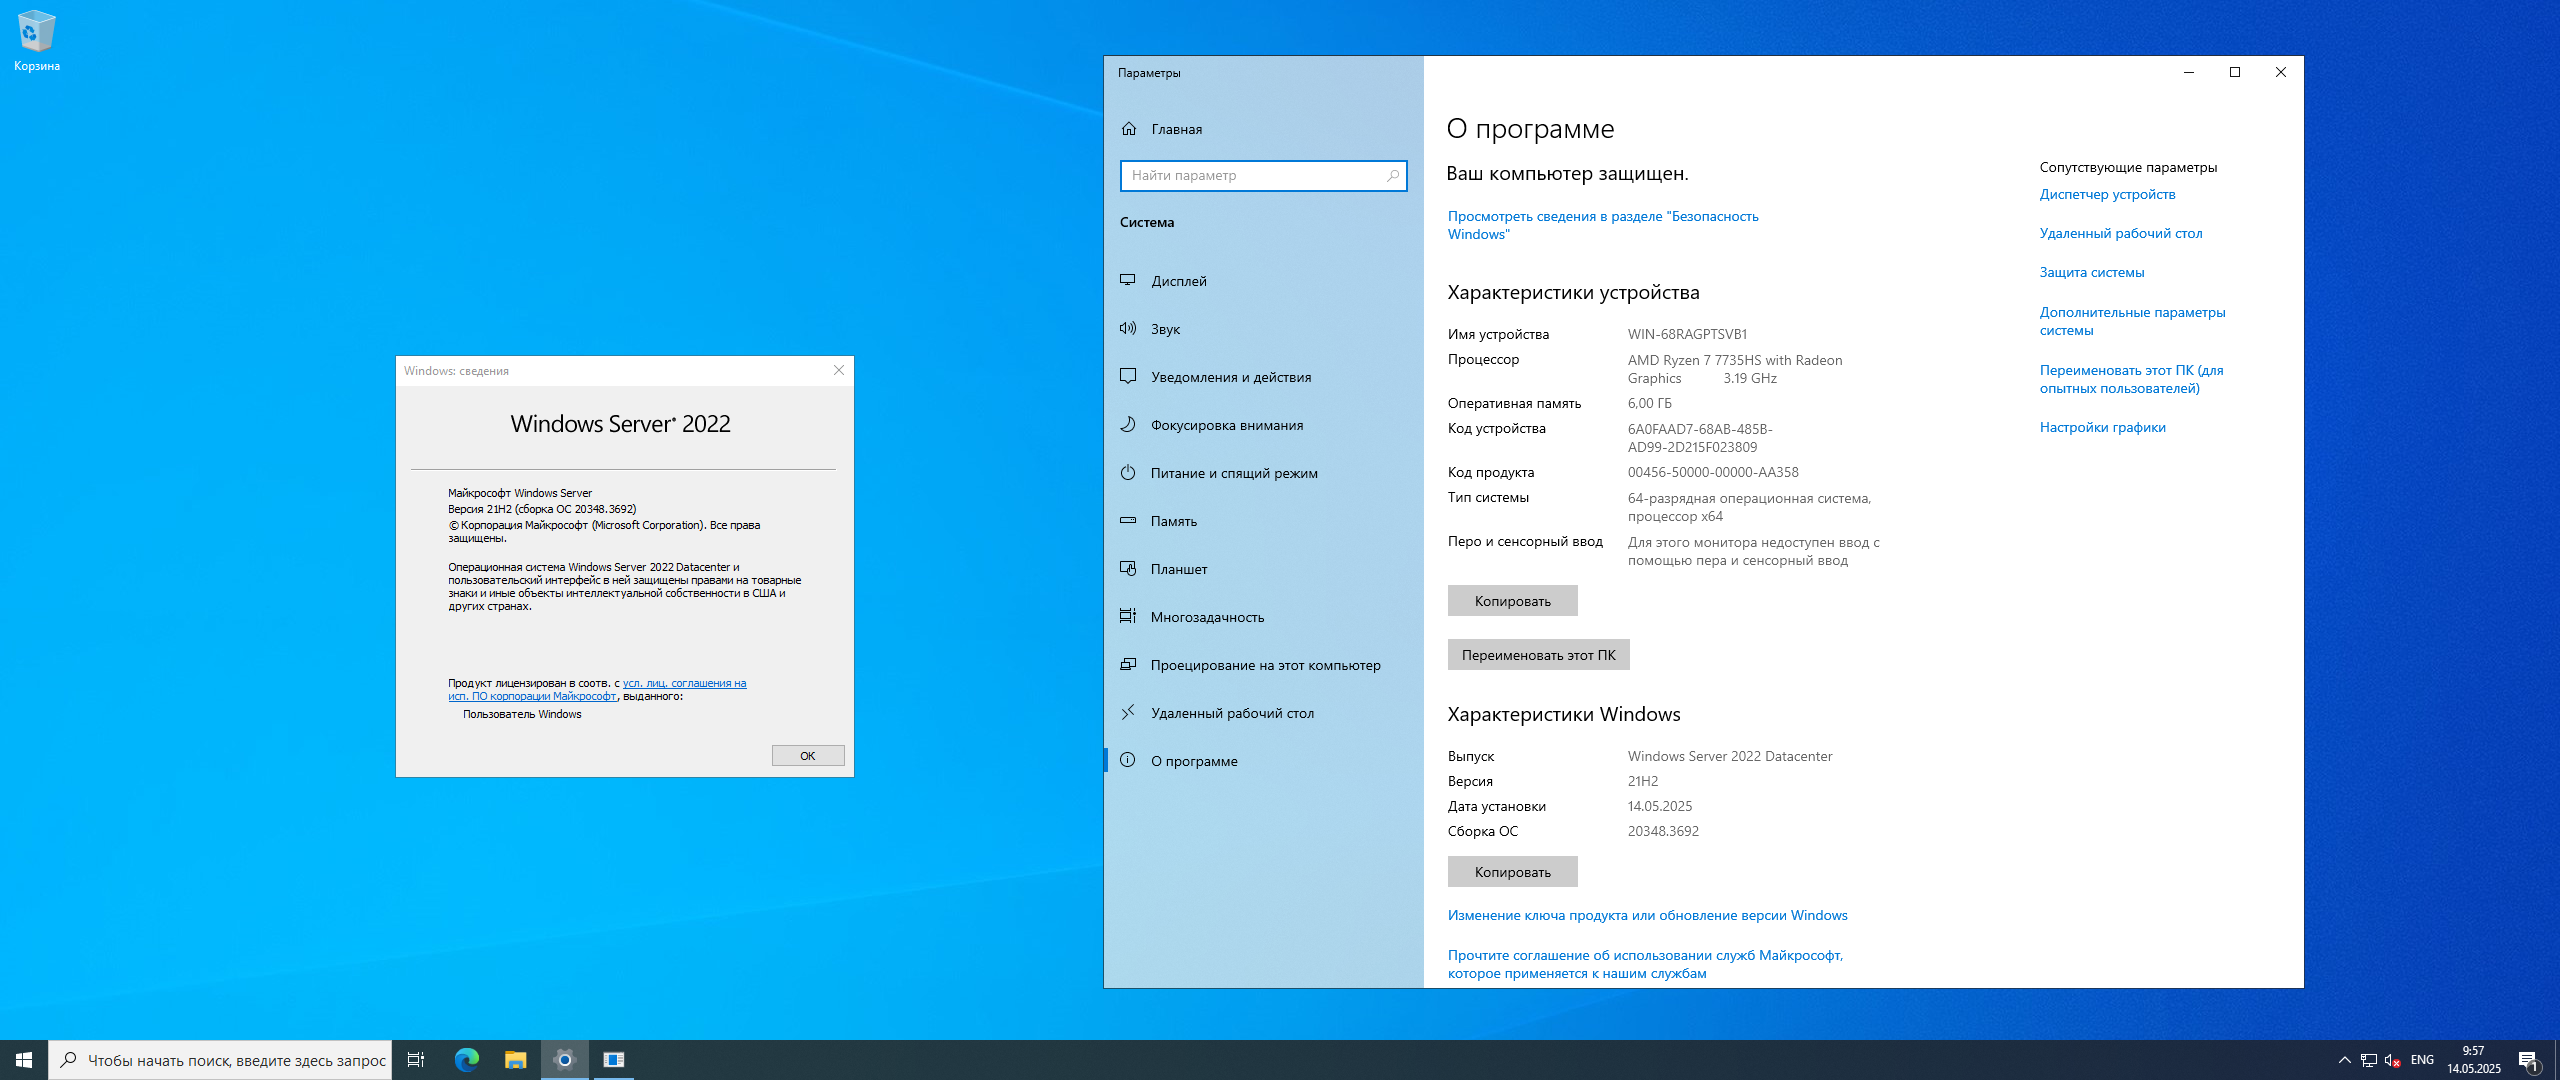This screenshot has width=2560, height=1080.
Task: Click the About info icon in the sidebar
Action: click(1128, 760)
